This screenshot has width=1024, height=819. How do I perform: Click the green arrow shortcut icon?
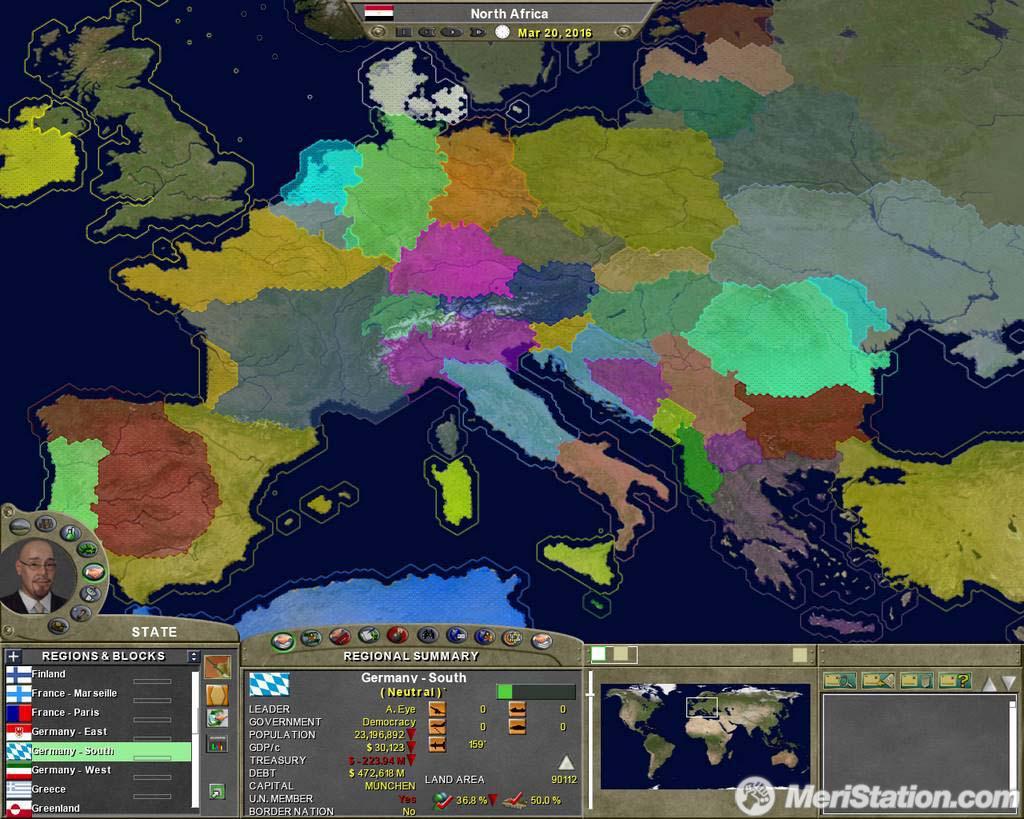tap(216, 792)
